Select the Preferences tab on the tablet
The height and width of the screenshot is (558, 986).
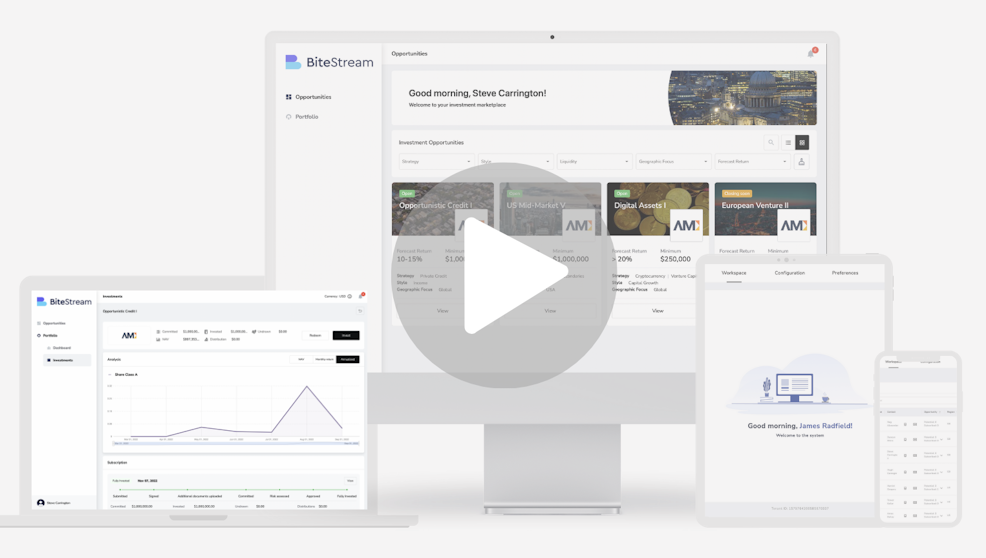(845, 273)
